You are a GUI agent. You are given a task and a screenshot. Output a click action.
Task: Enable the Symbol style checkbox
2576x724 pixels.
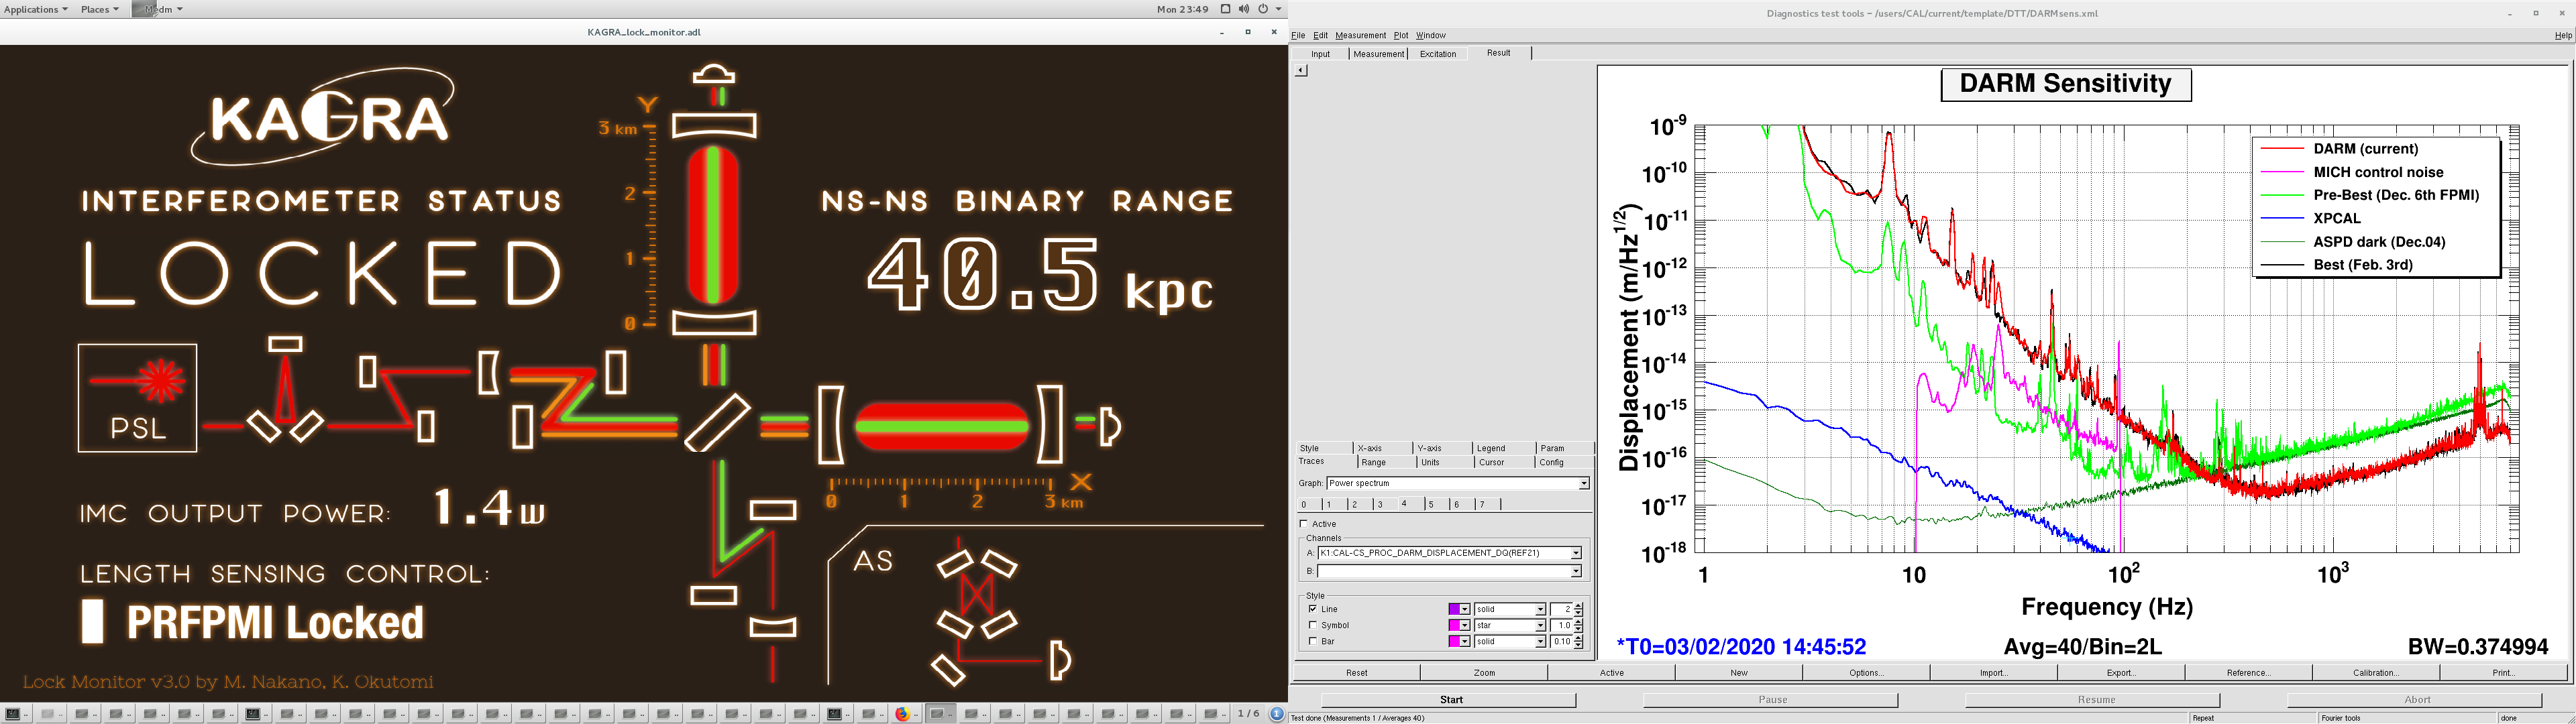1312,625
